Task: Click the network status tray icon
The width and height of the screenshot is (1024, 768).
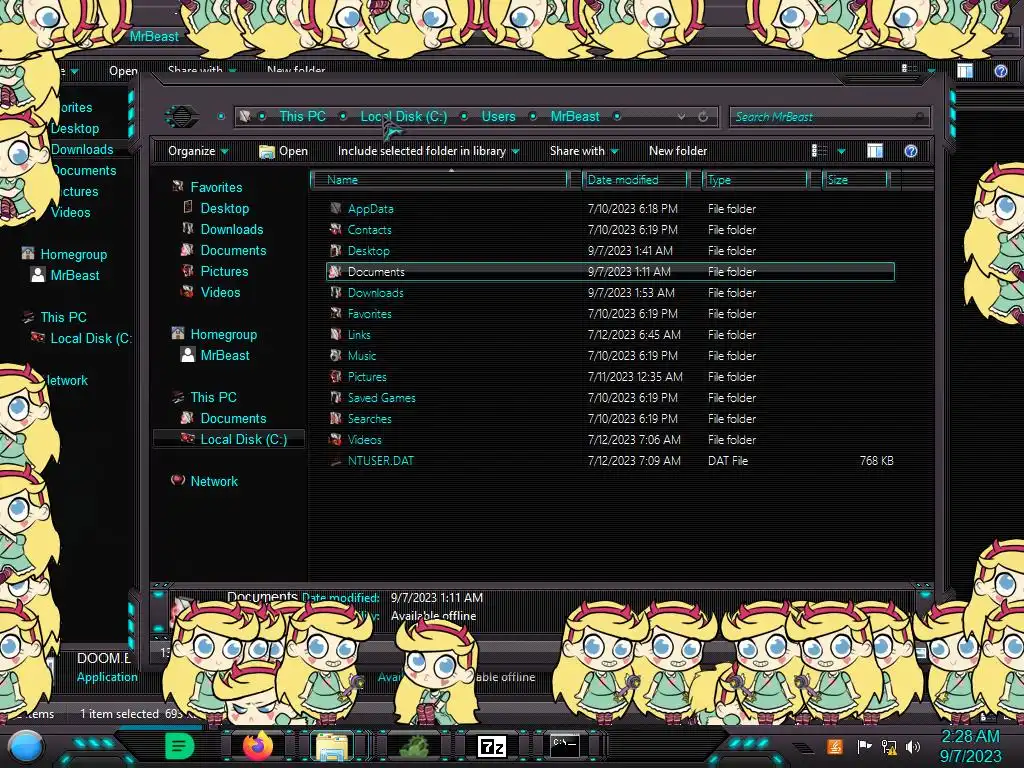Action: (x=889, y=746)
